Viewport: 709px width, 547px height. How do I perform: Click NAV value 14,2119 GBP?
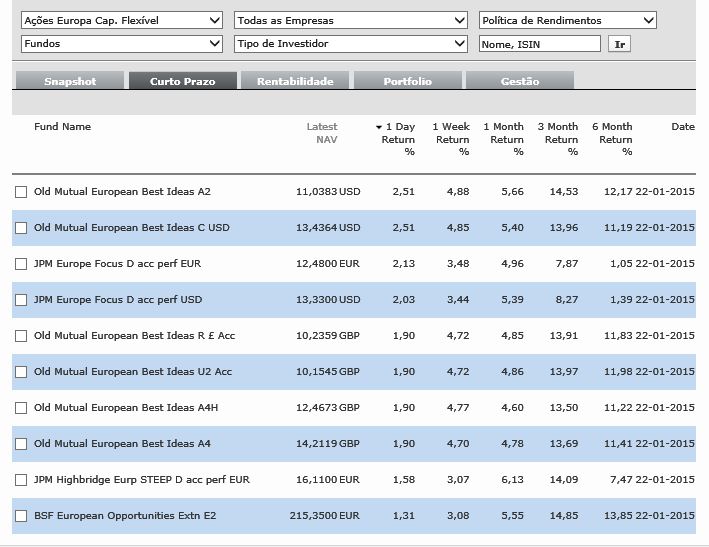pyautogui.click(x=328, y=443)
